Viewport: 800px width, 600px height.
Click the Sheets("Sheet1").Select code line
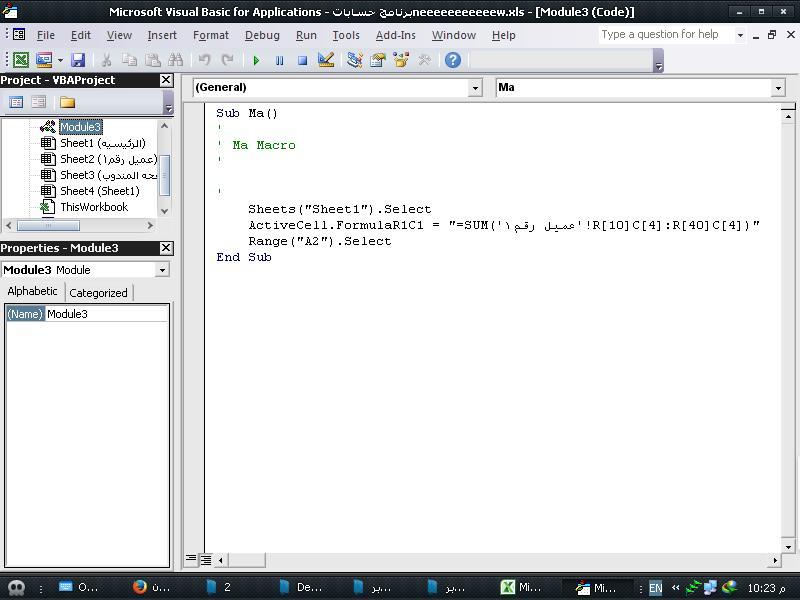click(339, 209)
